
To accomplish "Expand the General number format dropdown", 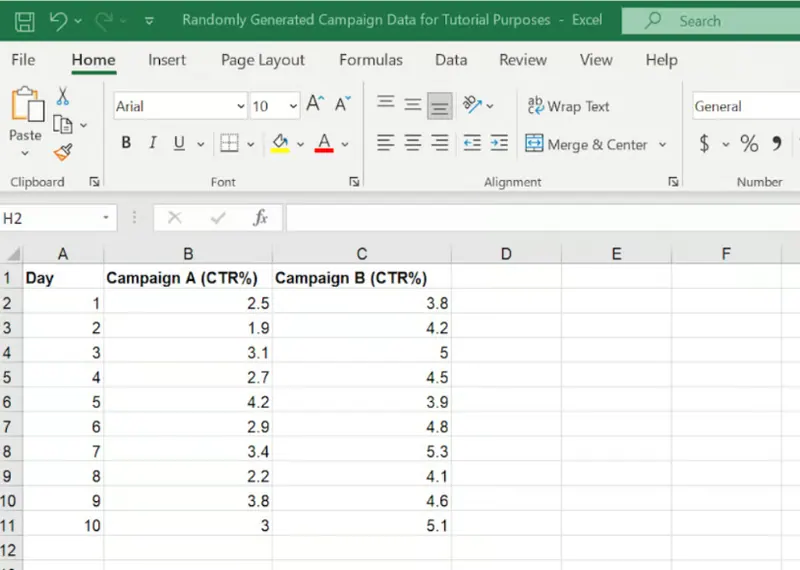I will pyautogui.click(x=745, y=106).
